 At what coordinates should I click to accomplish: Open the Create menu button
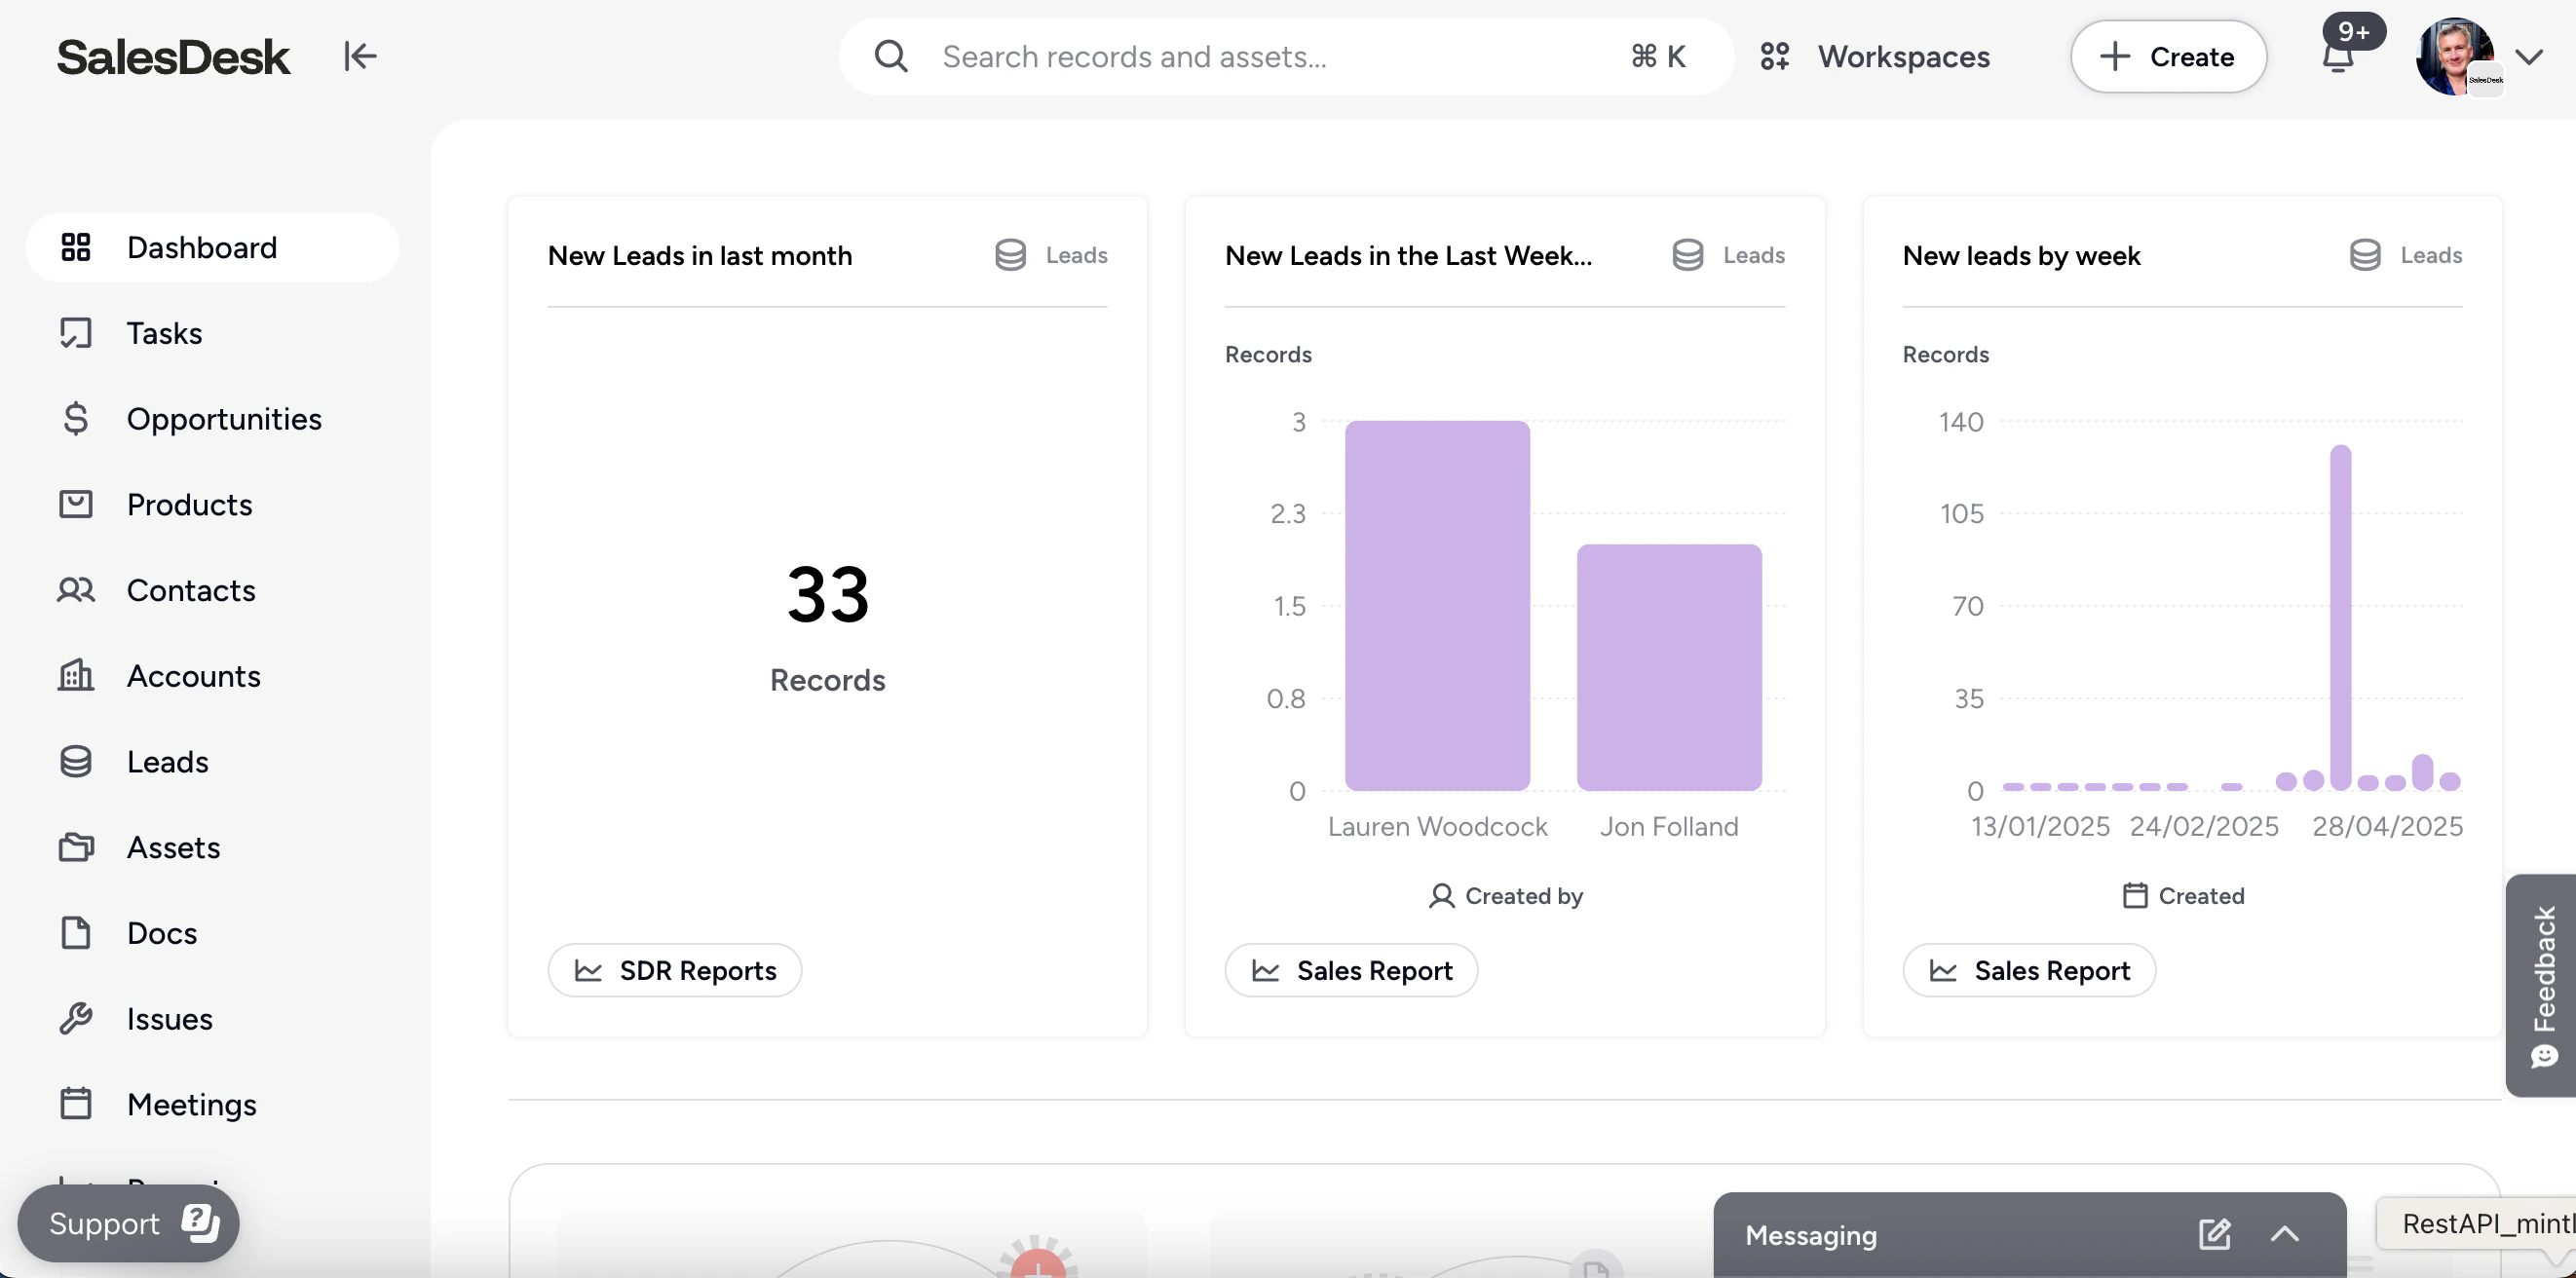[x=2167, y=57]
